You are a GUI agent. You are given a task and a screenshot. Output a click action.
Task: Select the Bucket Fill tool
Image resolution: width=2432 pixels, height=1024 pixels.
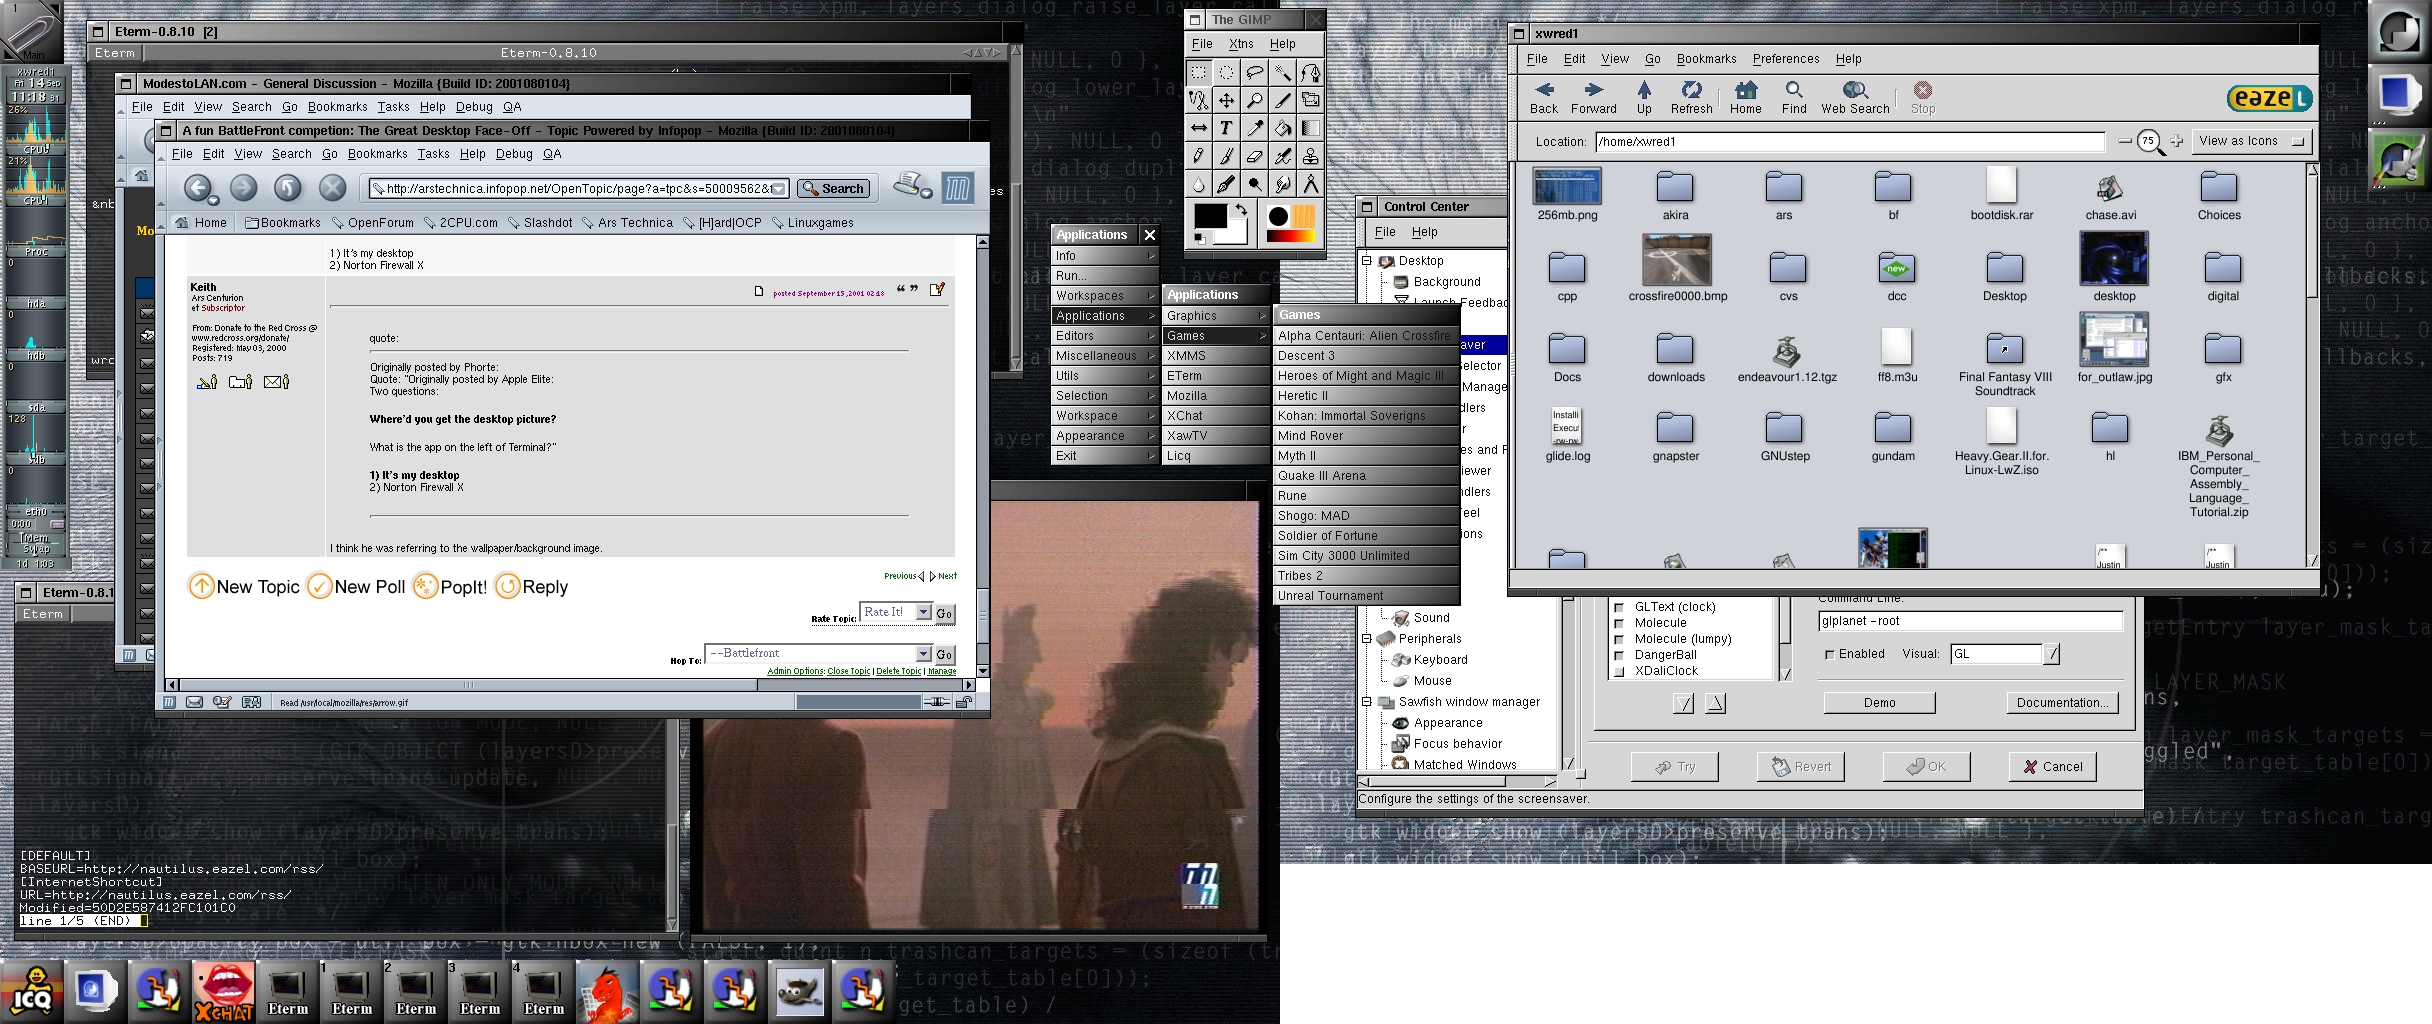(x=1282, y=128)
